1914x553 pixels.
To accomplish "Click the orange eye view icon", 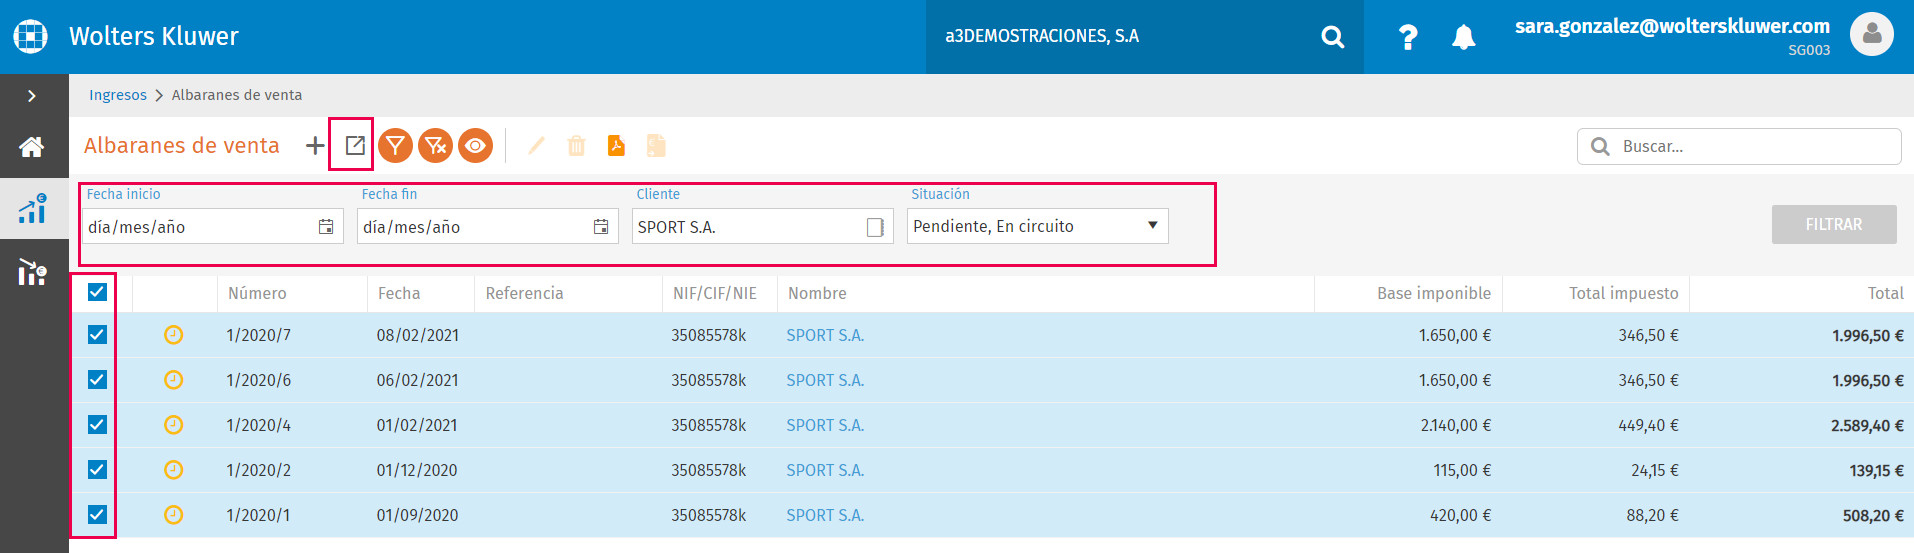I will (x=475, y=145).
